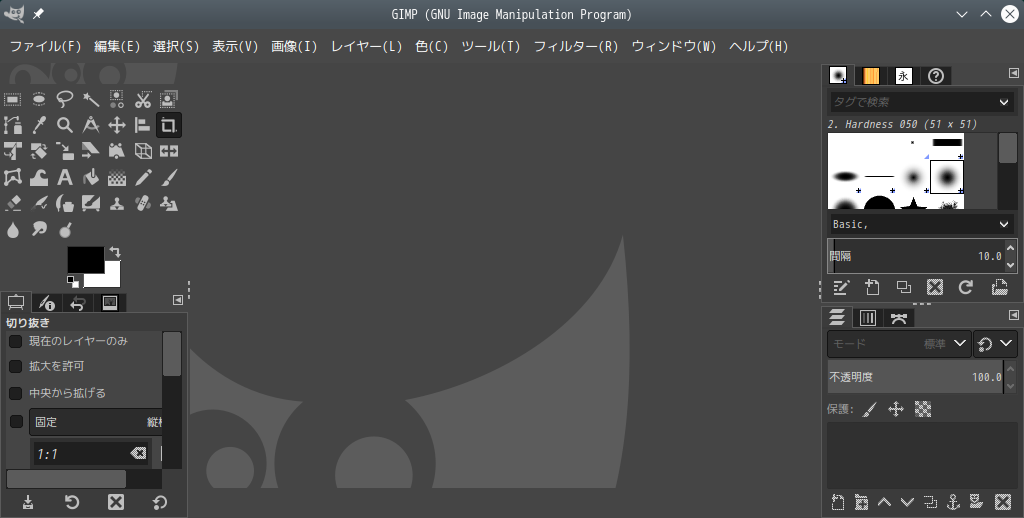Select the Scissors Select tool
Screen dimensions: 1024x518
click(143, 99)
